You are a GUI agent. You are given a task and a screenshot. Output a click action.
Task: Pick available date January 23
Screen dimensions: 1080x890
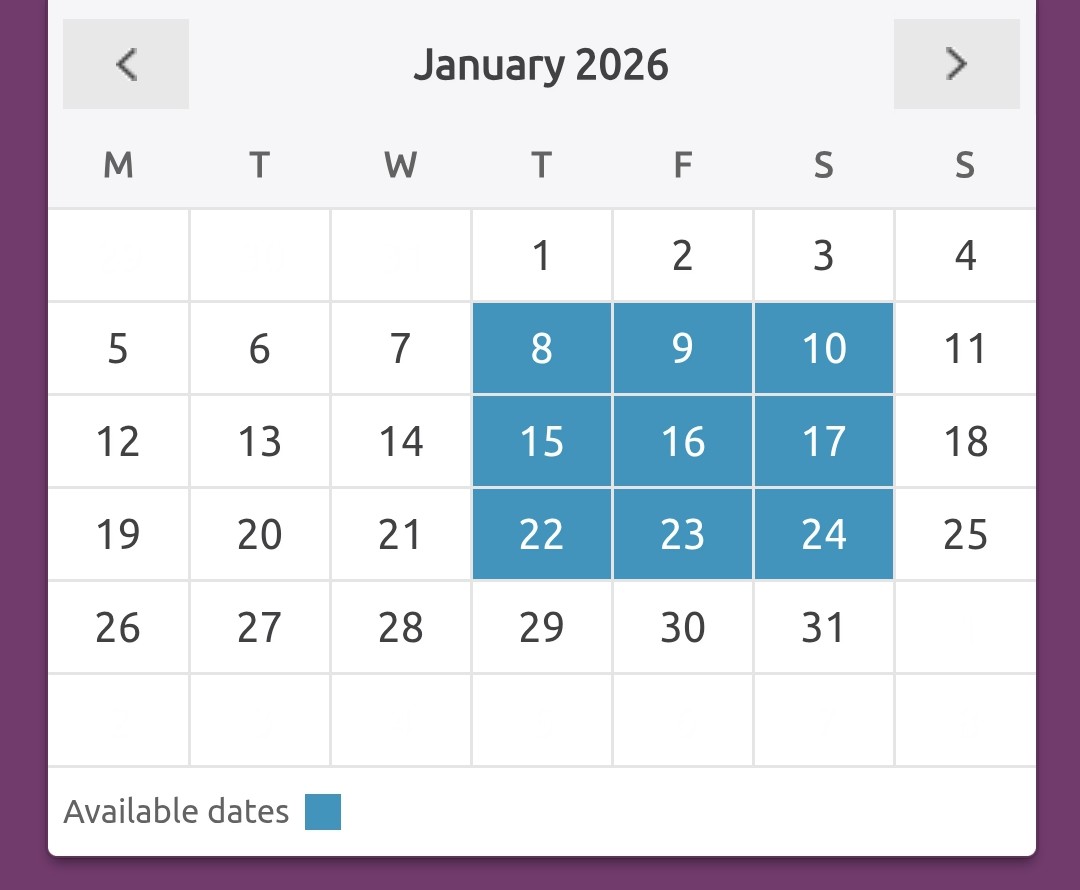click(683, 535)
